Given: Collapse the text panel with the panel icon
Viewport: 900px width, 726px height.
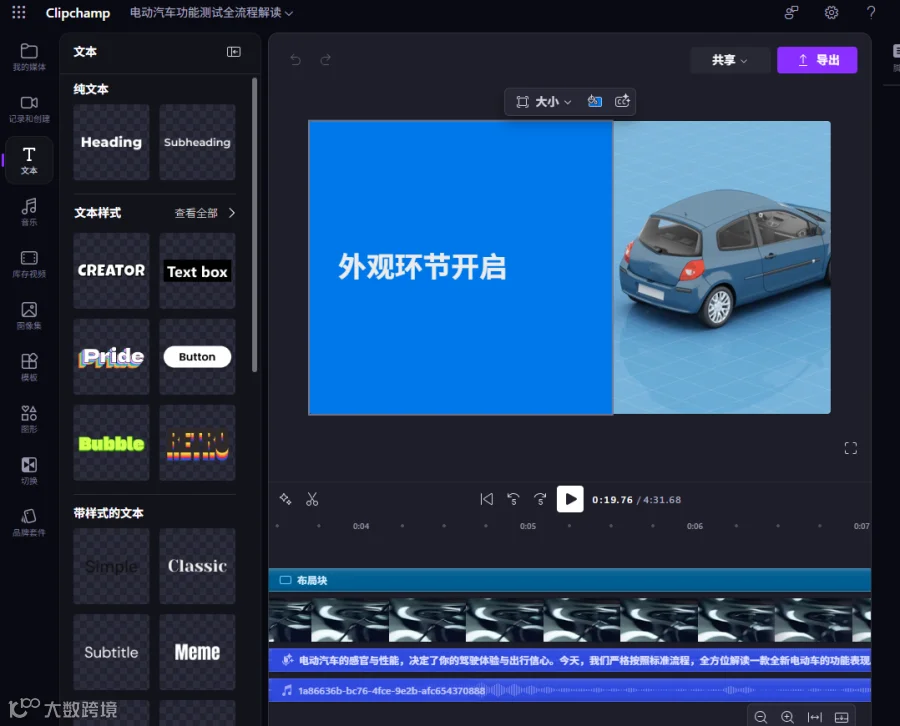Looking at the screenshot, I should [234, 52].
